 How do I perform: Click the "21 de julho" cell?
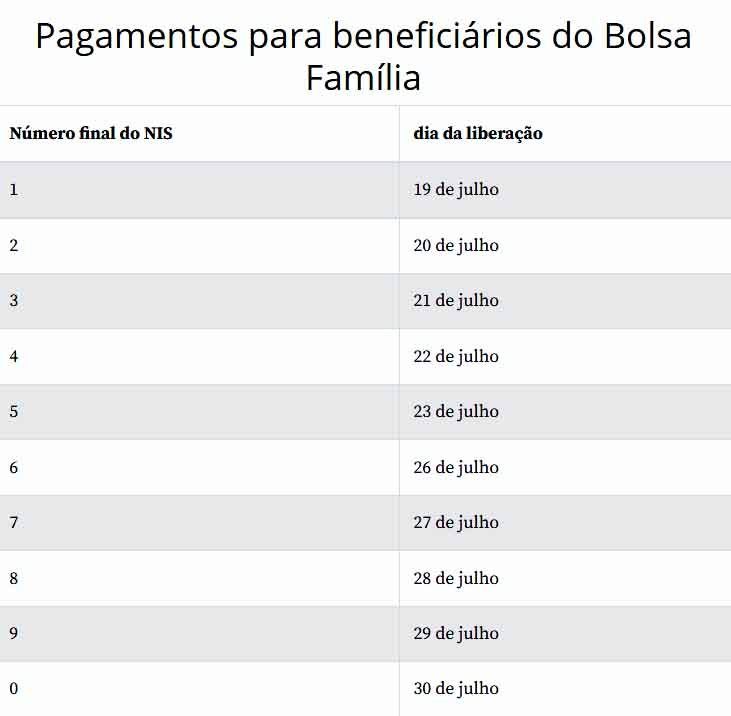pyautogui.click(x=456, y=300)
